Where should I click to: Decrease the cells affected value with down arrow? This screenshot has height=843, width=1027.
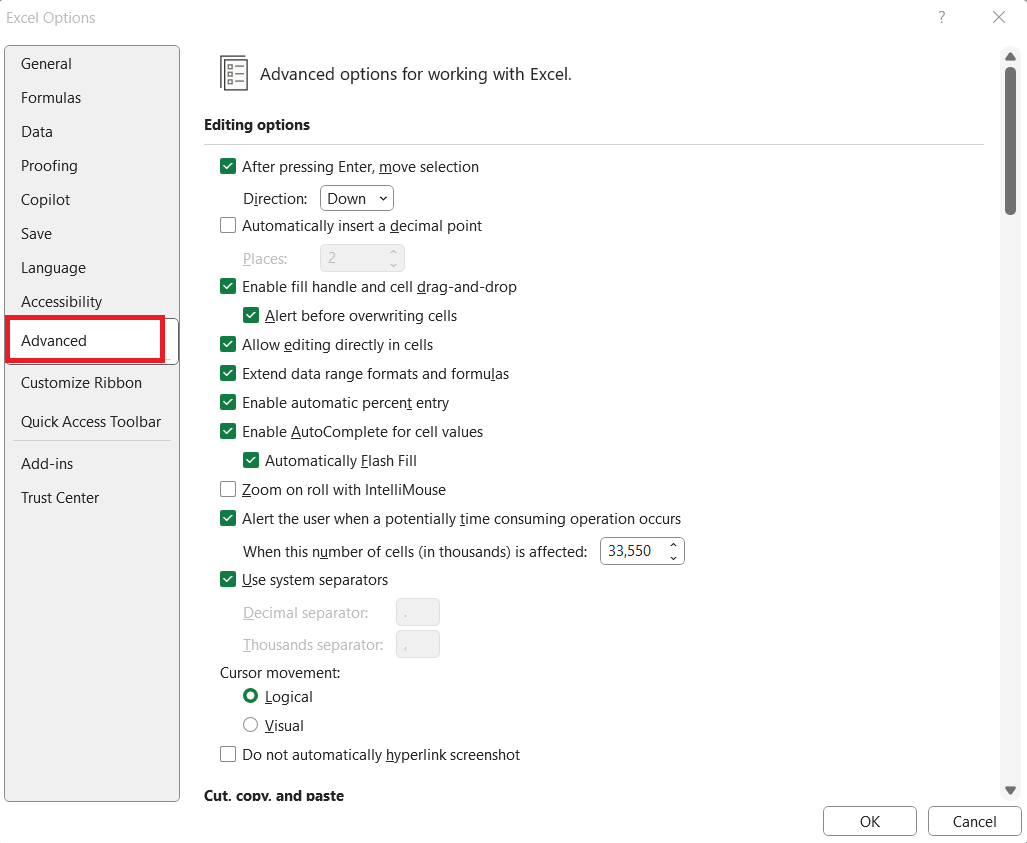[673, 558]
